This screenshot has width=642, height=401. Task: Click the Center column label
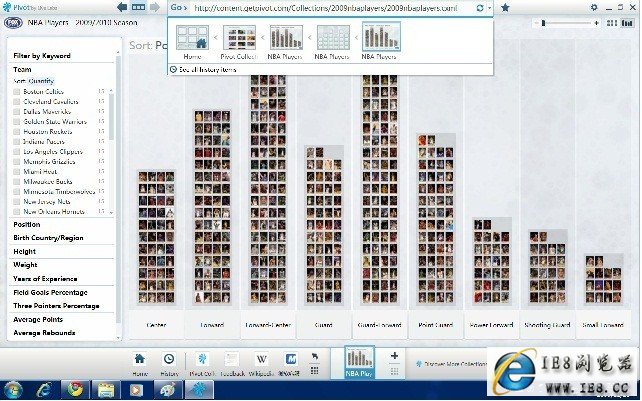[x=156, y=325]
